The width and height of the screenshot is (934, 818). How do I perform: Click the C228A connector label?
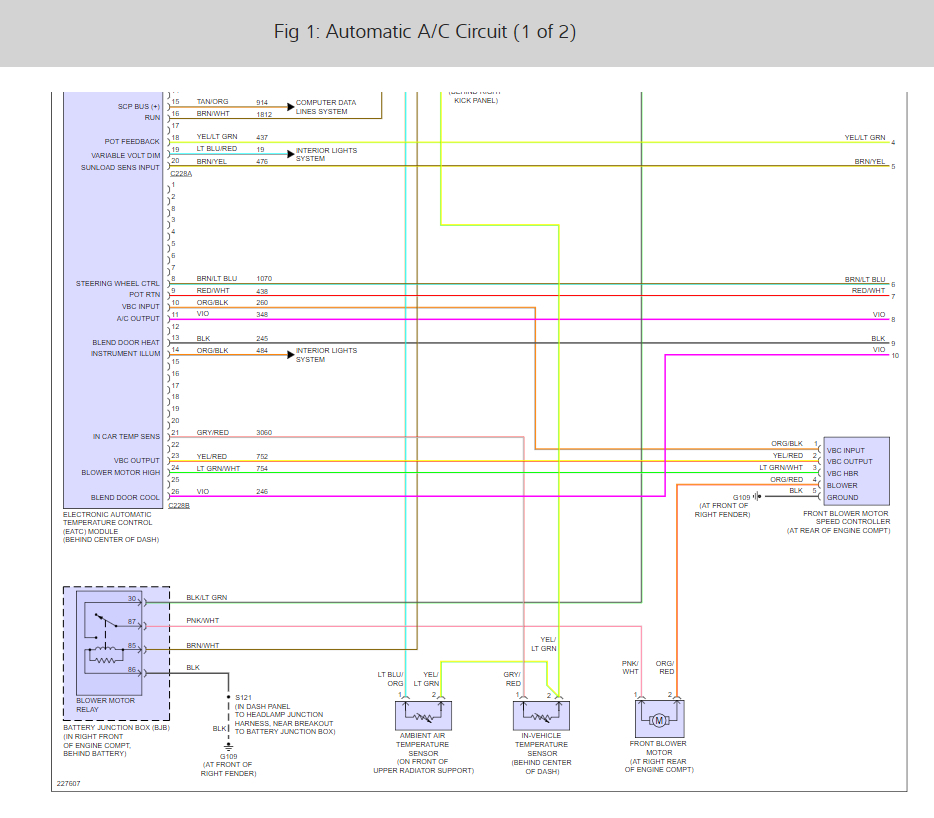(x=181, y=173)
